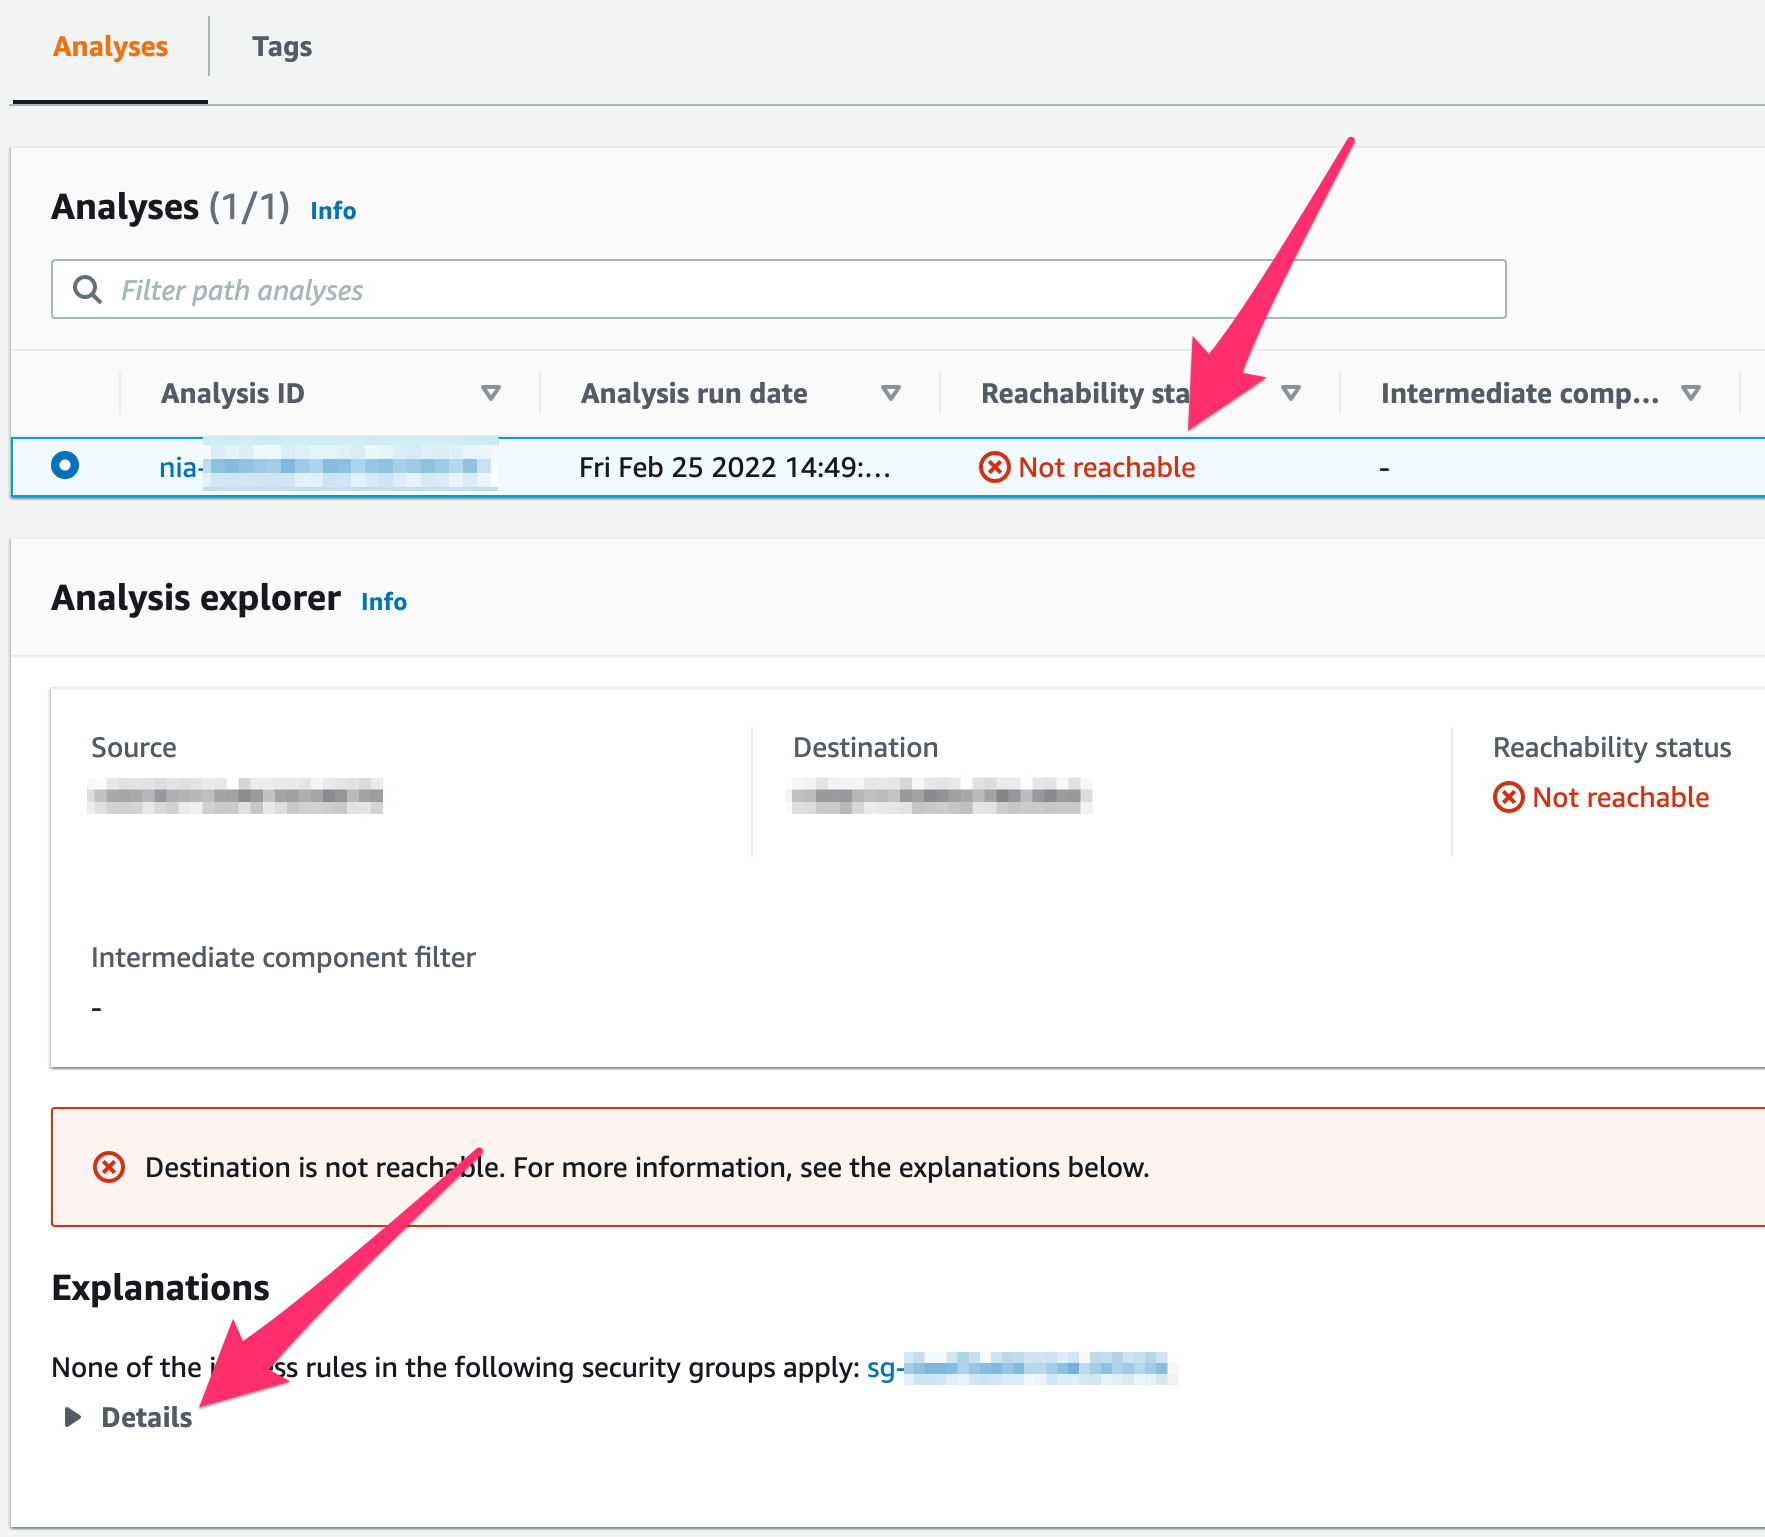Click the Analysis run date cell Fri Feb 25 2022
The image size is (1765, 1537).
tap(734, 467)
